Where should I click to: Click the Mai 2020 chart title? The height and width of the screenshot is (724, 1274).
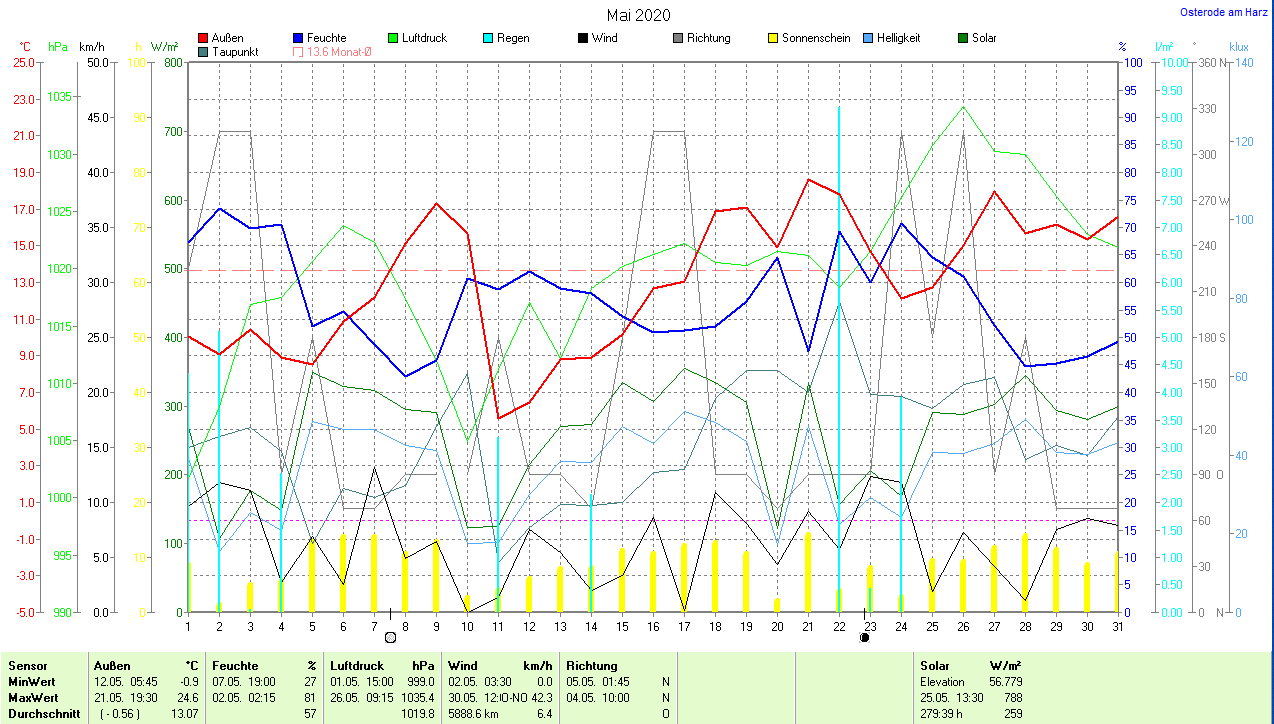tap(638, 15)
